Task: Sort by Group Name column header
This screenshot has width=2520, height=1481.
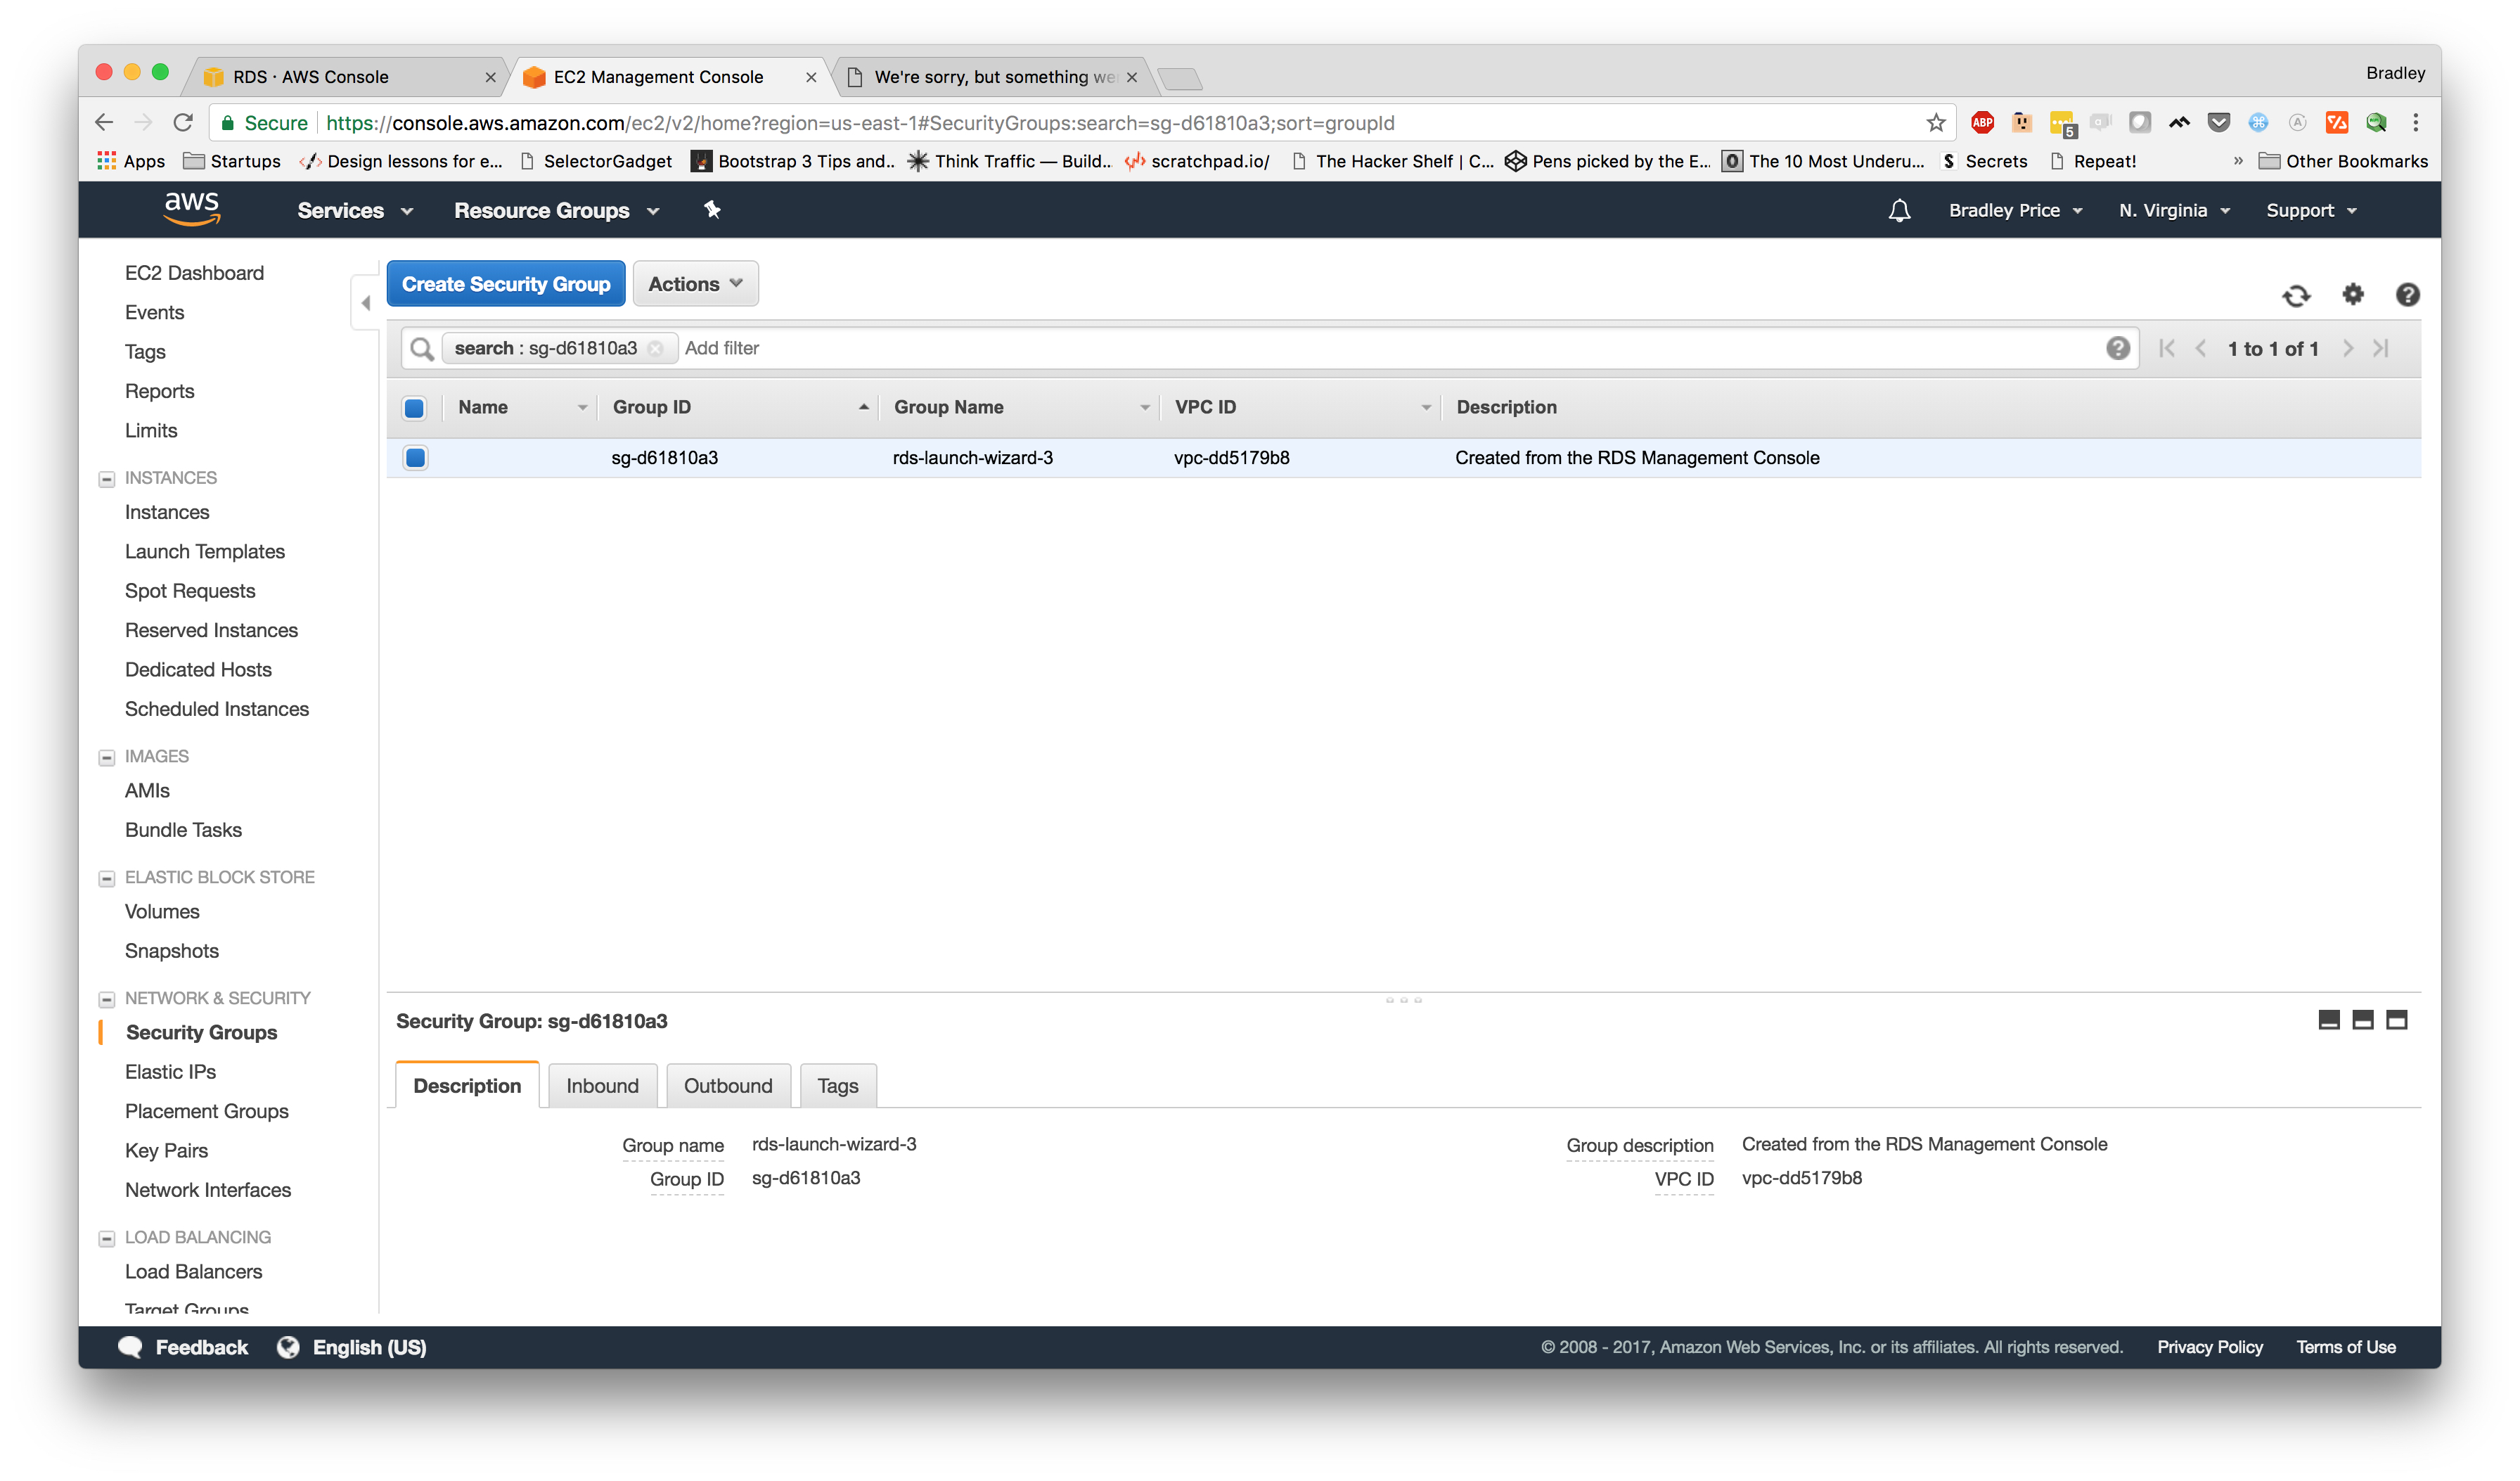Action: click(x=1019, y=407)
